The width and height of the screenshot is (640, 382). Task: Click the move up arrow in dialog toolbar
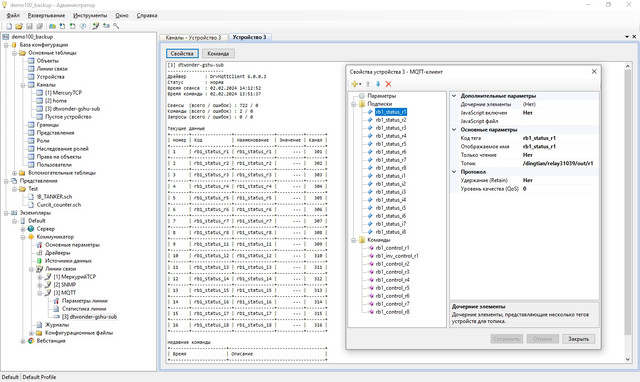pyautogui.click(x=368, y=84)
